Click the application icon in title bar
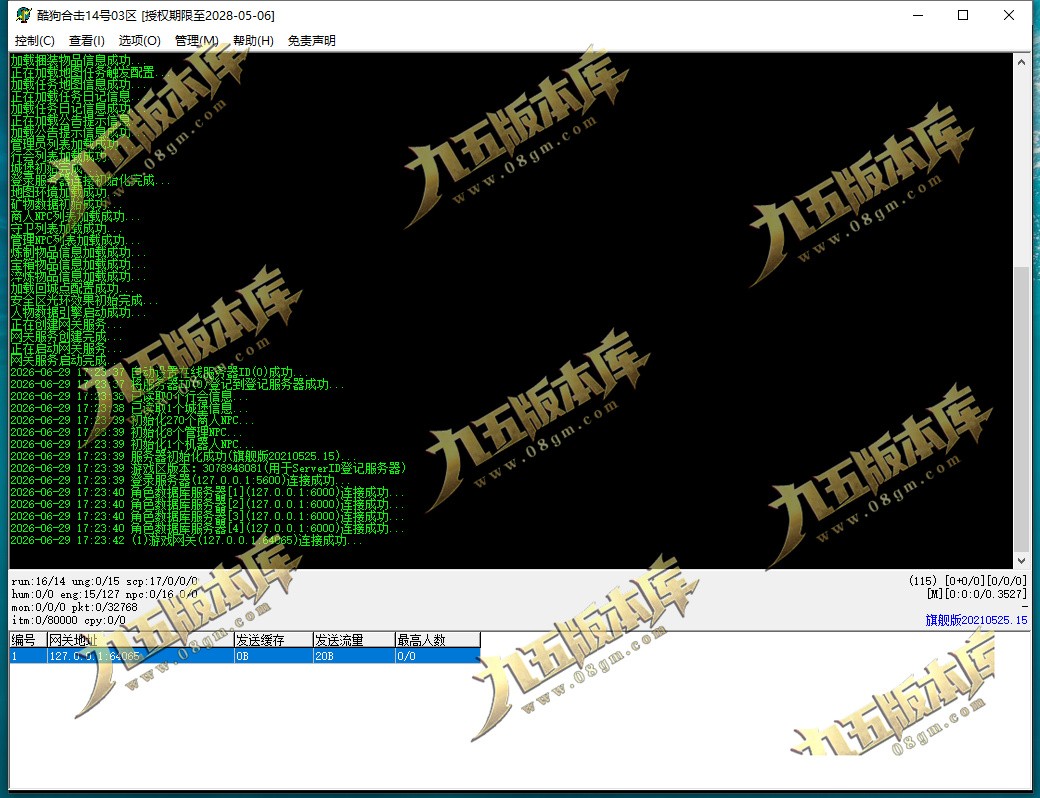1040x798 pixels. [24, 15]
